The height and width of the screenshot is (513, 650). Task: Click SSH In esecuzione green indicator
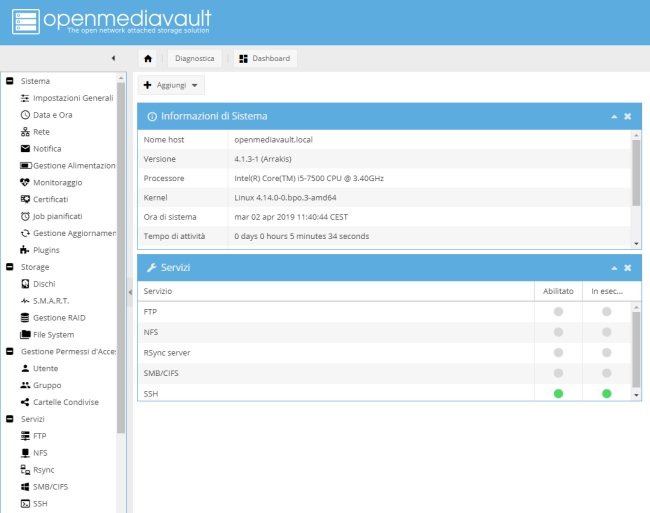click(x=606, y=394)
